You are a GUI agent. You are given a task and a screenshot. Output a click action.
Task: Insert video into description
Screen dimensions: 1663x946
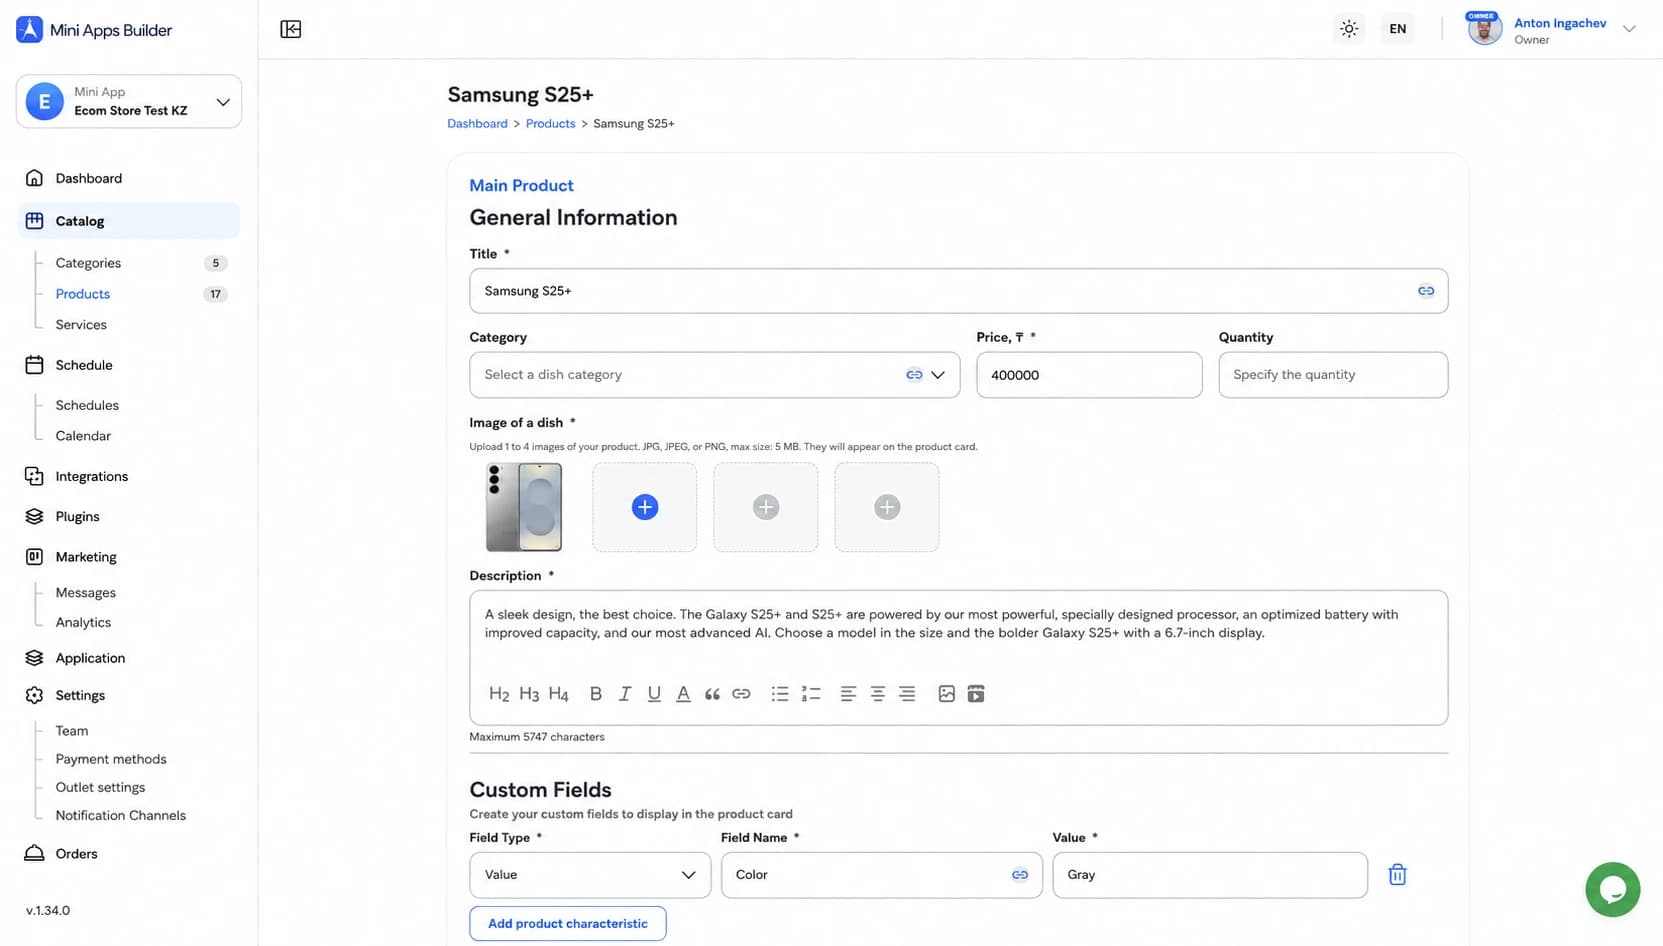pos(976,694)
